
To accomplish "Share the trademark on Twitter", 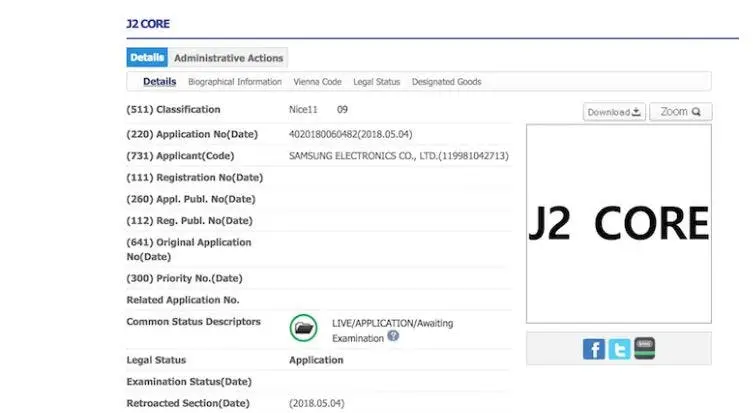I will click(619, 349).
